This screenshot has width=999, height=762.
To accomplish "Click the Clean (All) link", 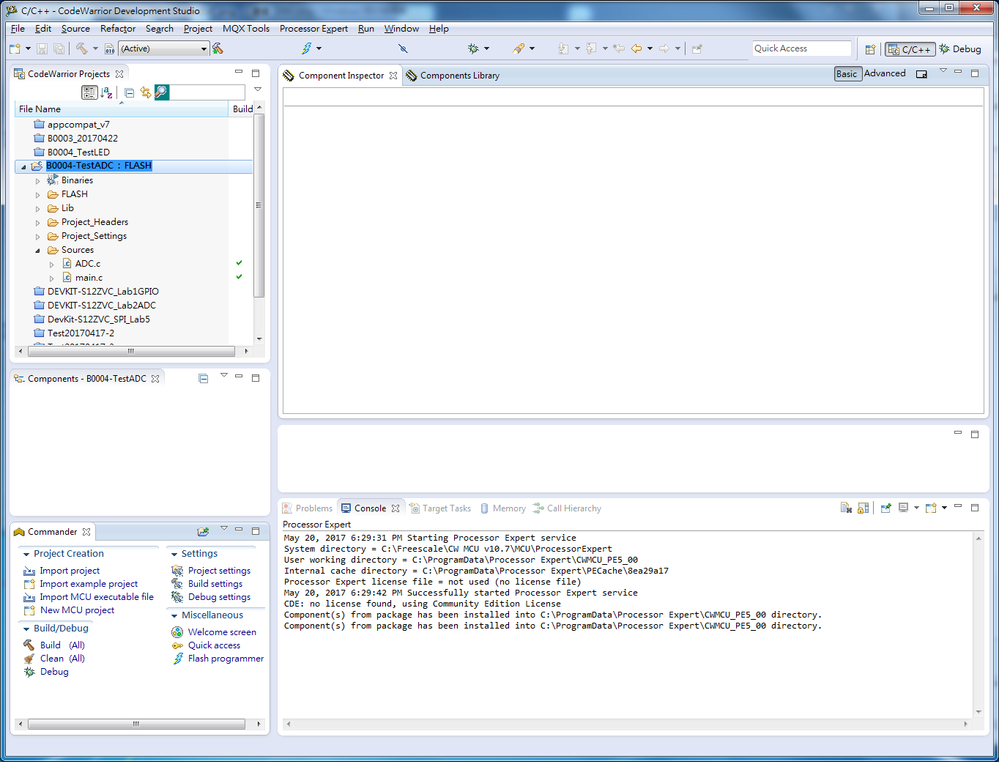I will point(62,659).
